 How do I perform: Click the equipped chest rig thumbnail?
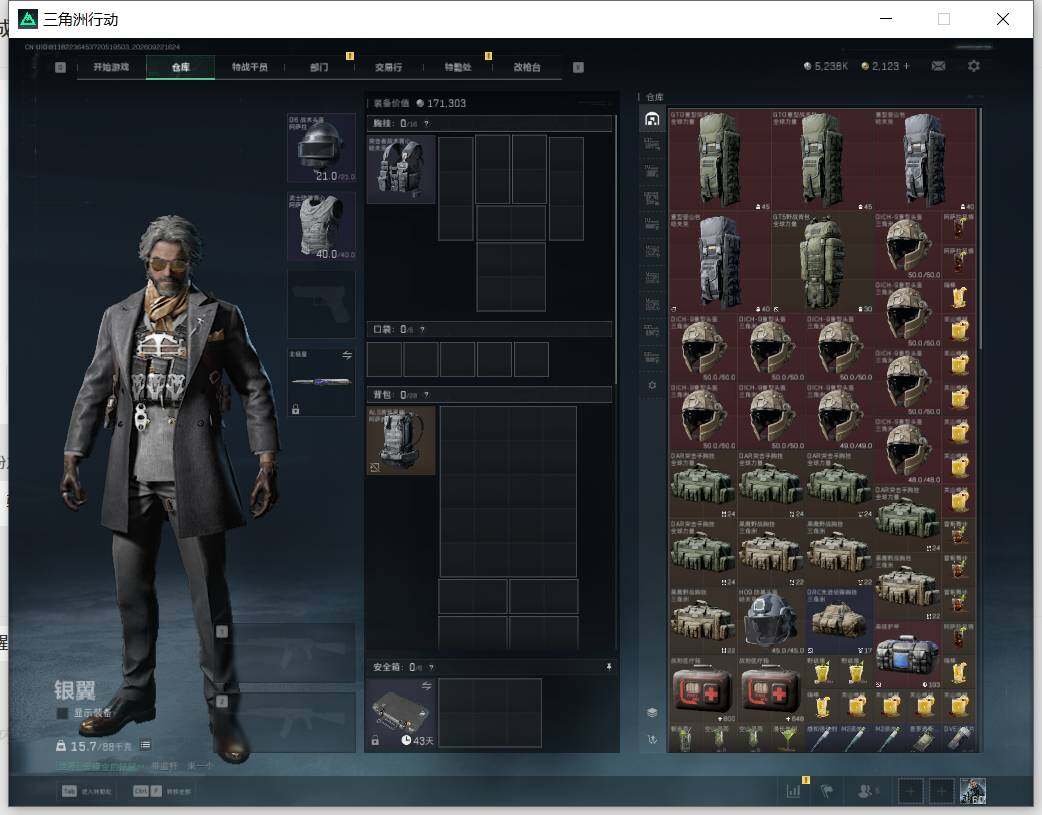pos(401,169)
